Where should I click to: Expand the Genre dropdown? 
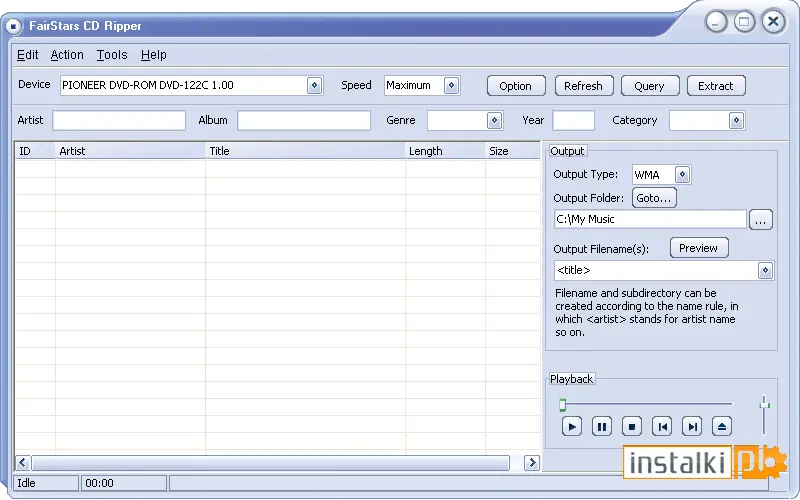pyautogui.click(x=494, y=120)
